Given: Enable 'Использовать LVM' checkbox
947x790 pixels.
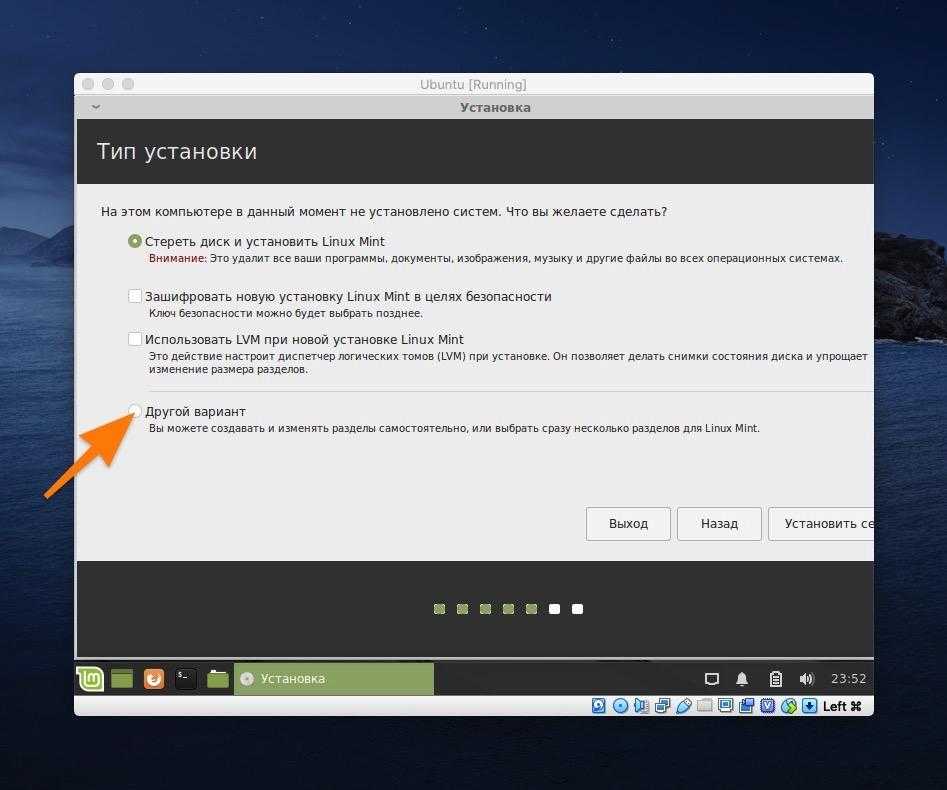Looking at the screenshot, I should 135,339.
